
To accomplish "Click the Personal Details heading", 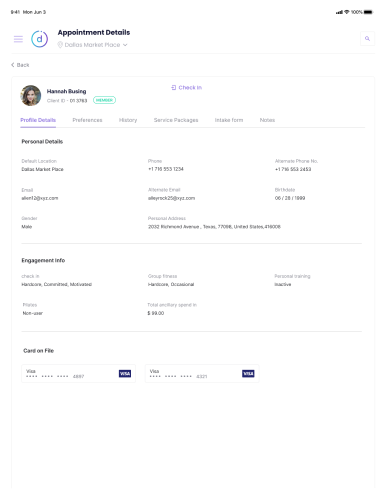I will 42,142.
